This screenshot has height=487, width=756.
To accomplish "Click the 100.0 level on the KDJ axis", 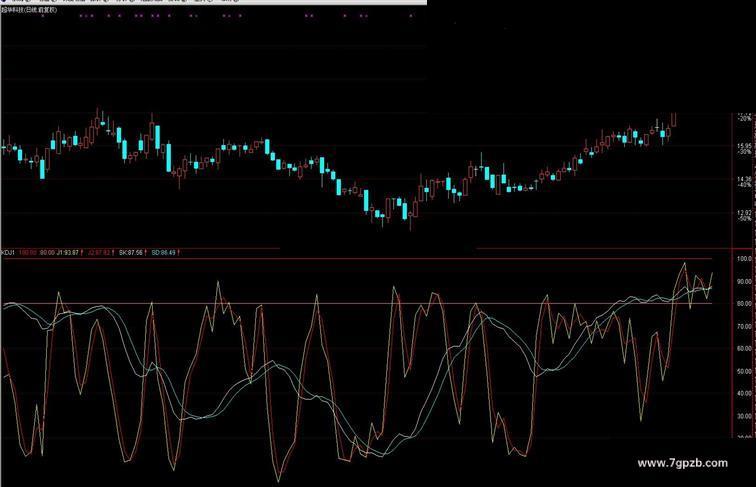I will tap(745, 259).
